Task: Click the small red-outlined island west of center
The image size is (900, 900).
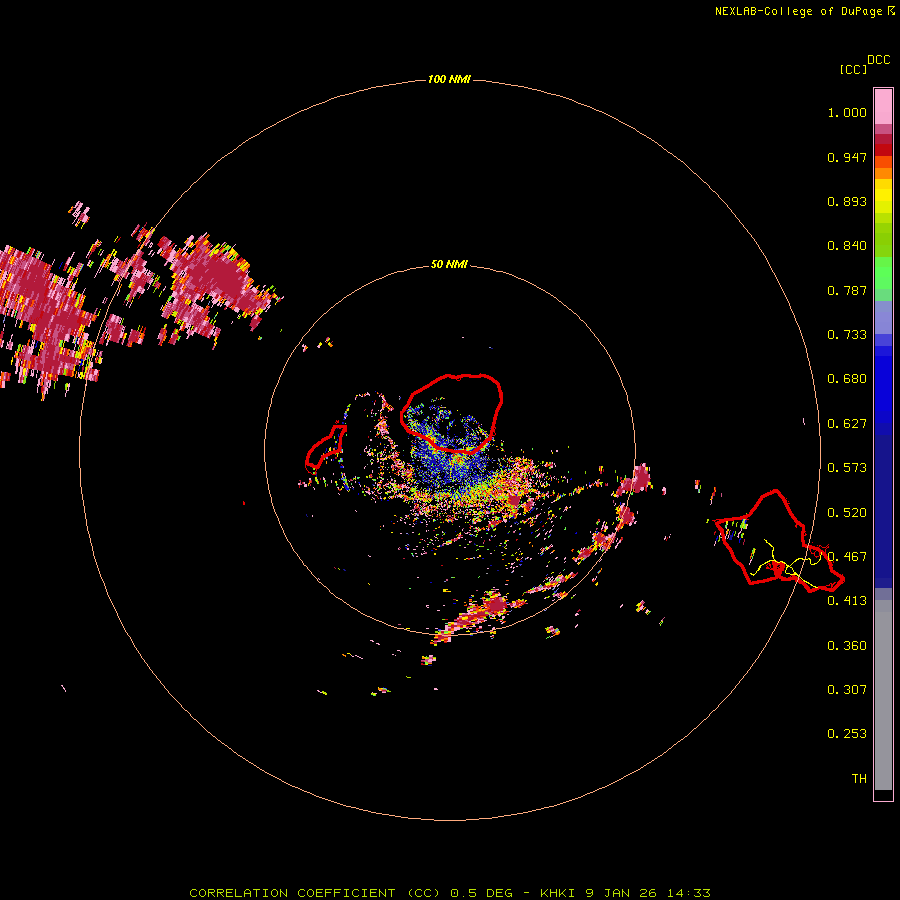Action: coord(325,447)
